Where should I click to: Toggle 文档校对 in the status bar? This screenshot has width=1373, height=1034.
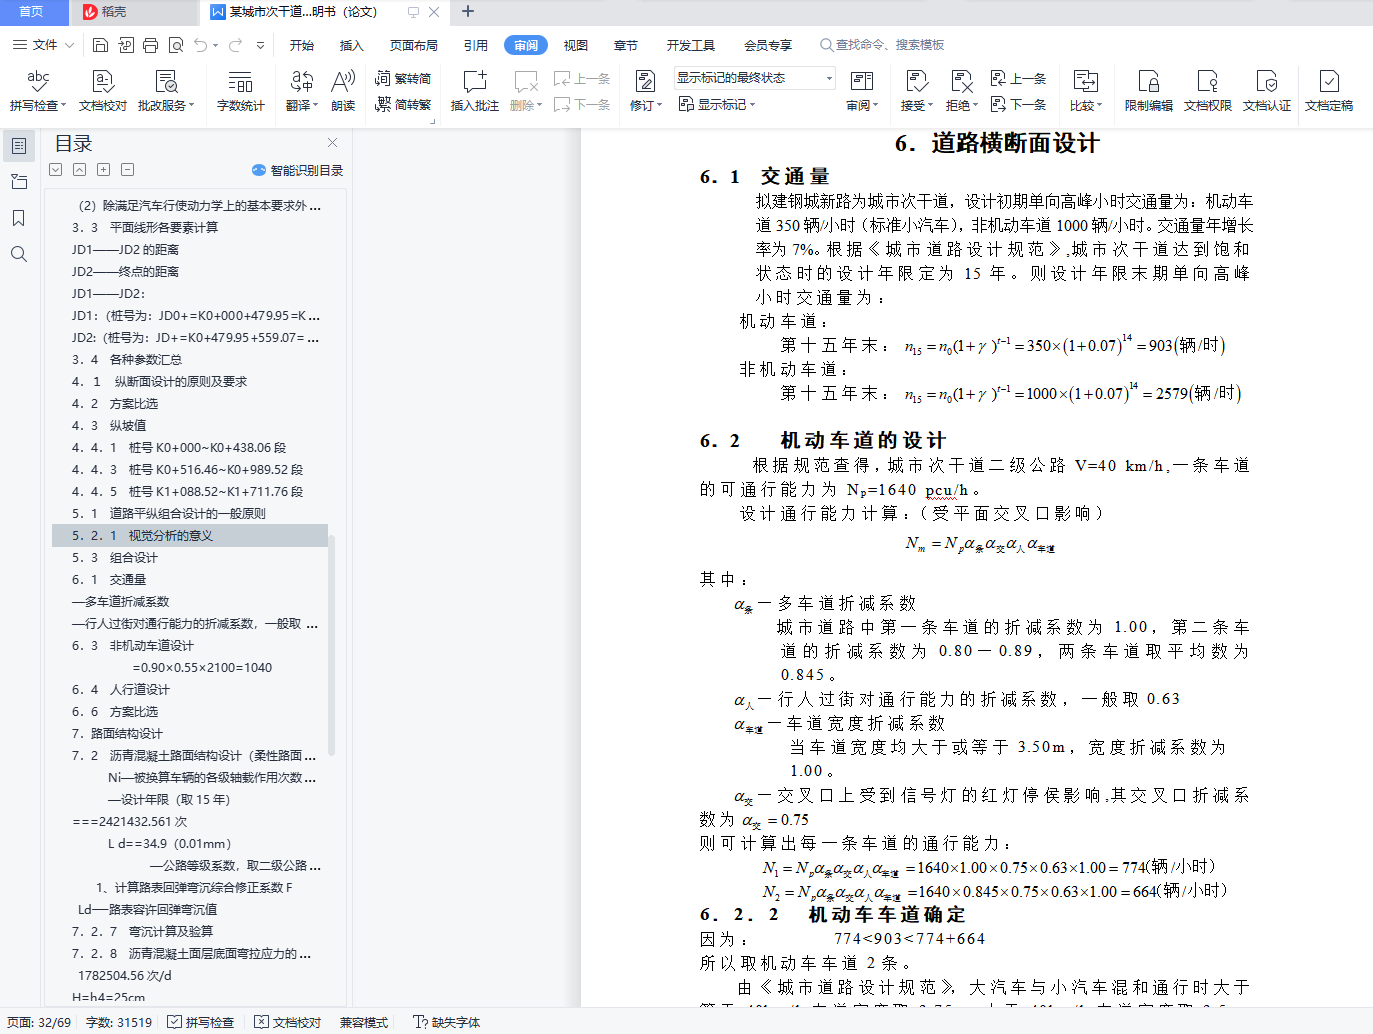pos(288,1022)
